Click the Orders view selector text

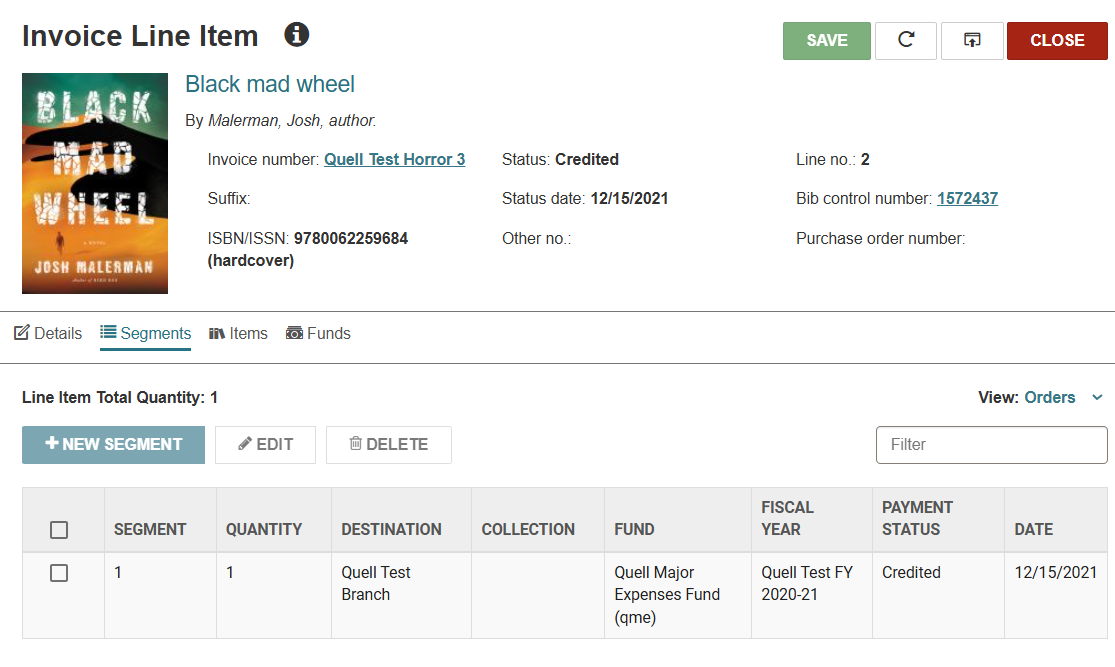1050,397
